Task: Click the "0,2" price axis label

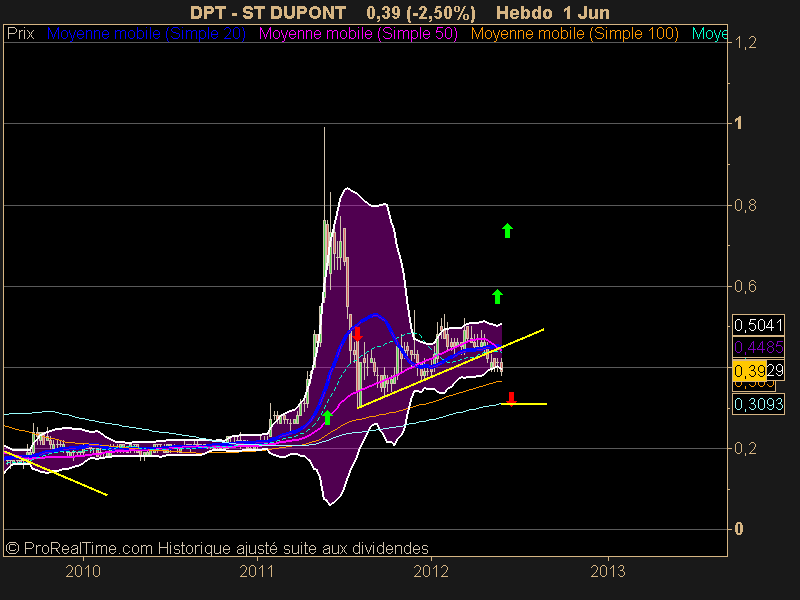Action: (745, 449)
